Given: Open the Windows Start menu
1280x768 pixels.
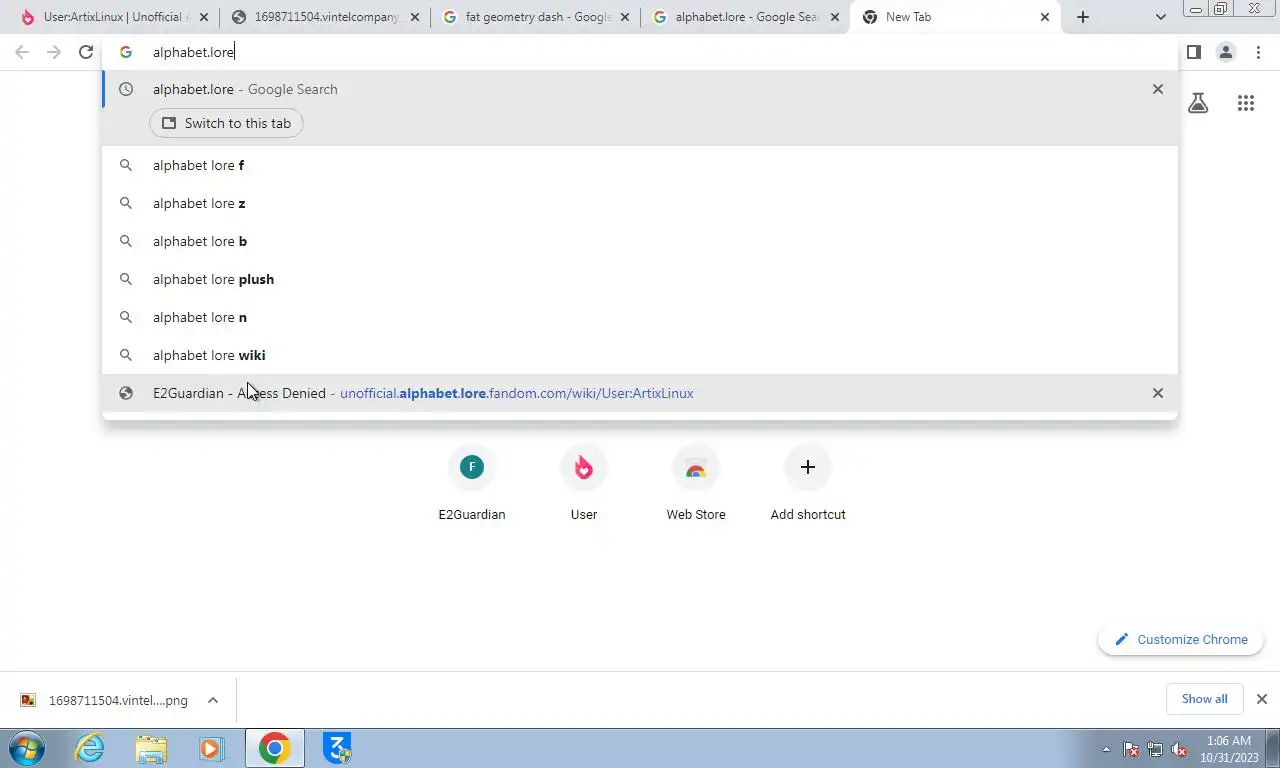Looking at the screenshot, I should [x=26, y=748].
